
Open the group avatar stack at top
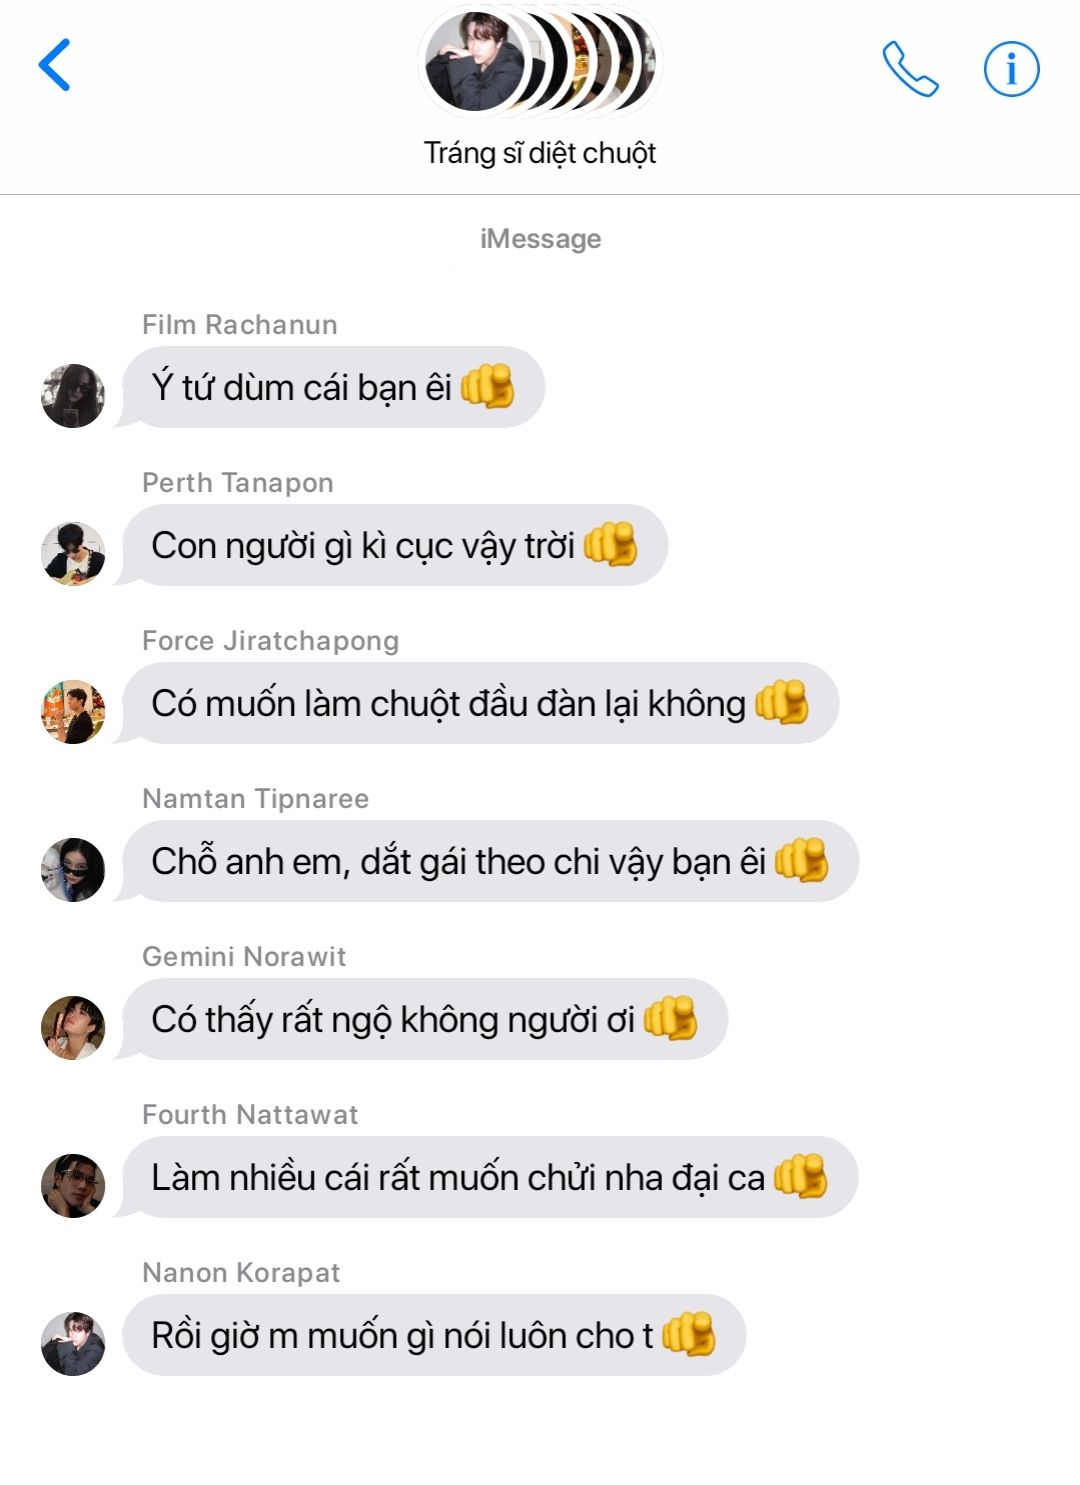click(x=540, y=62)
